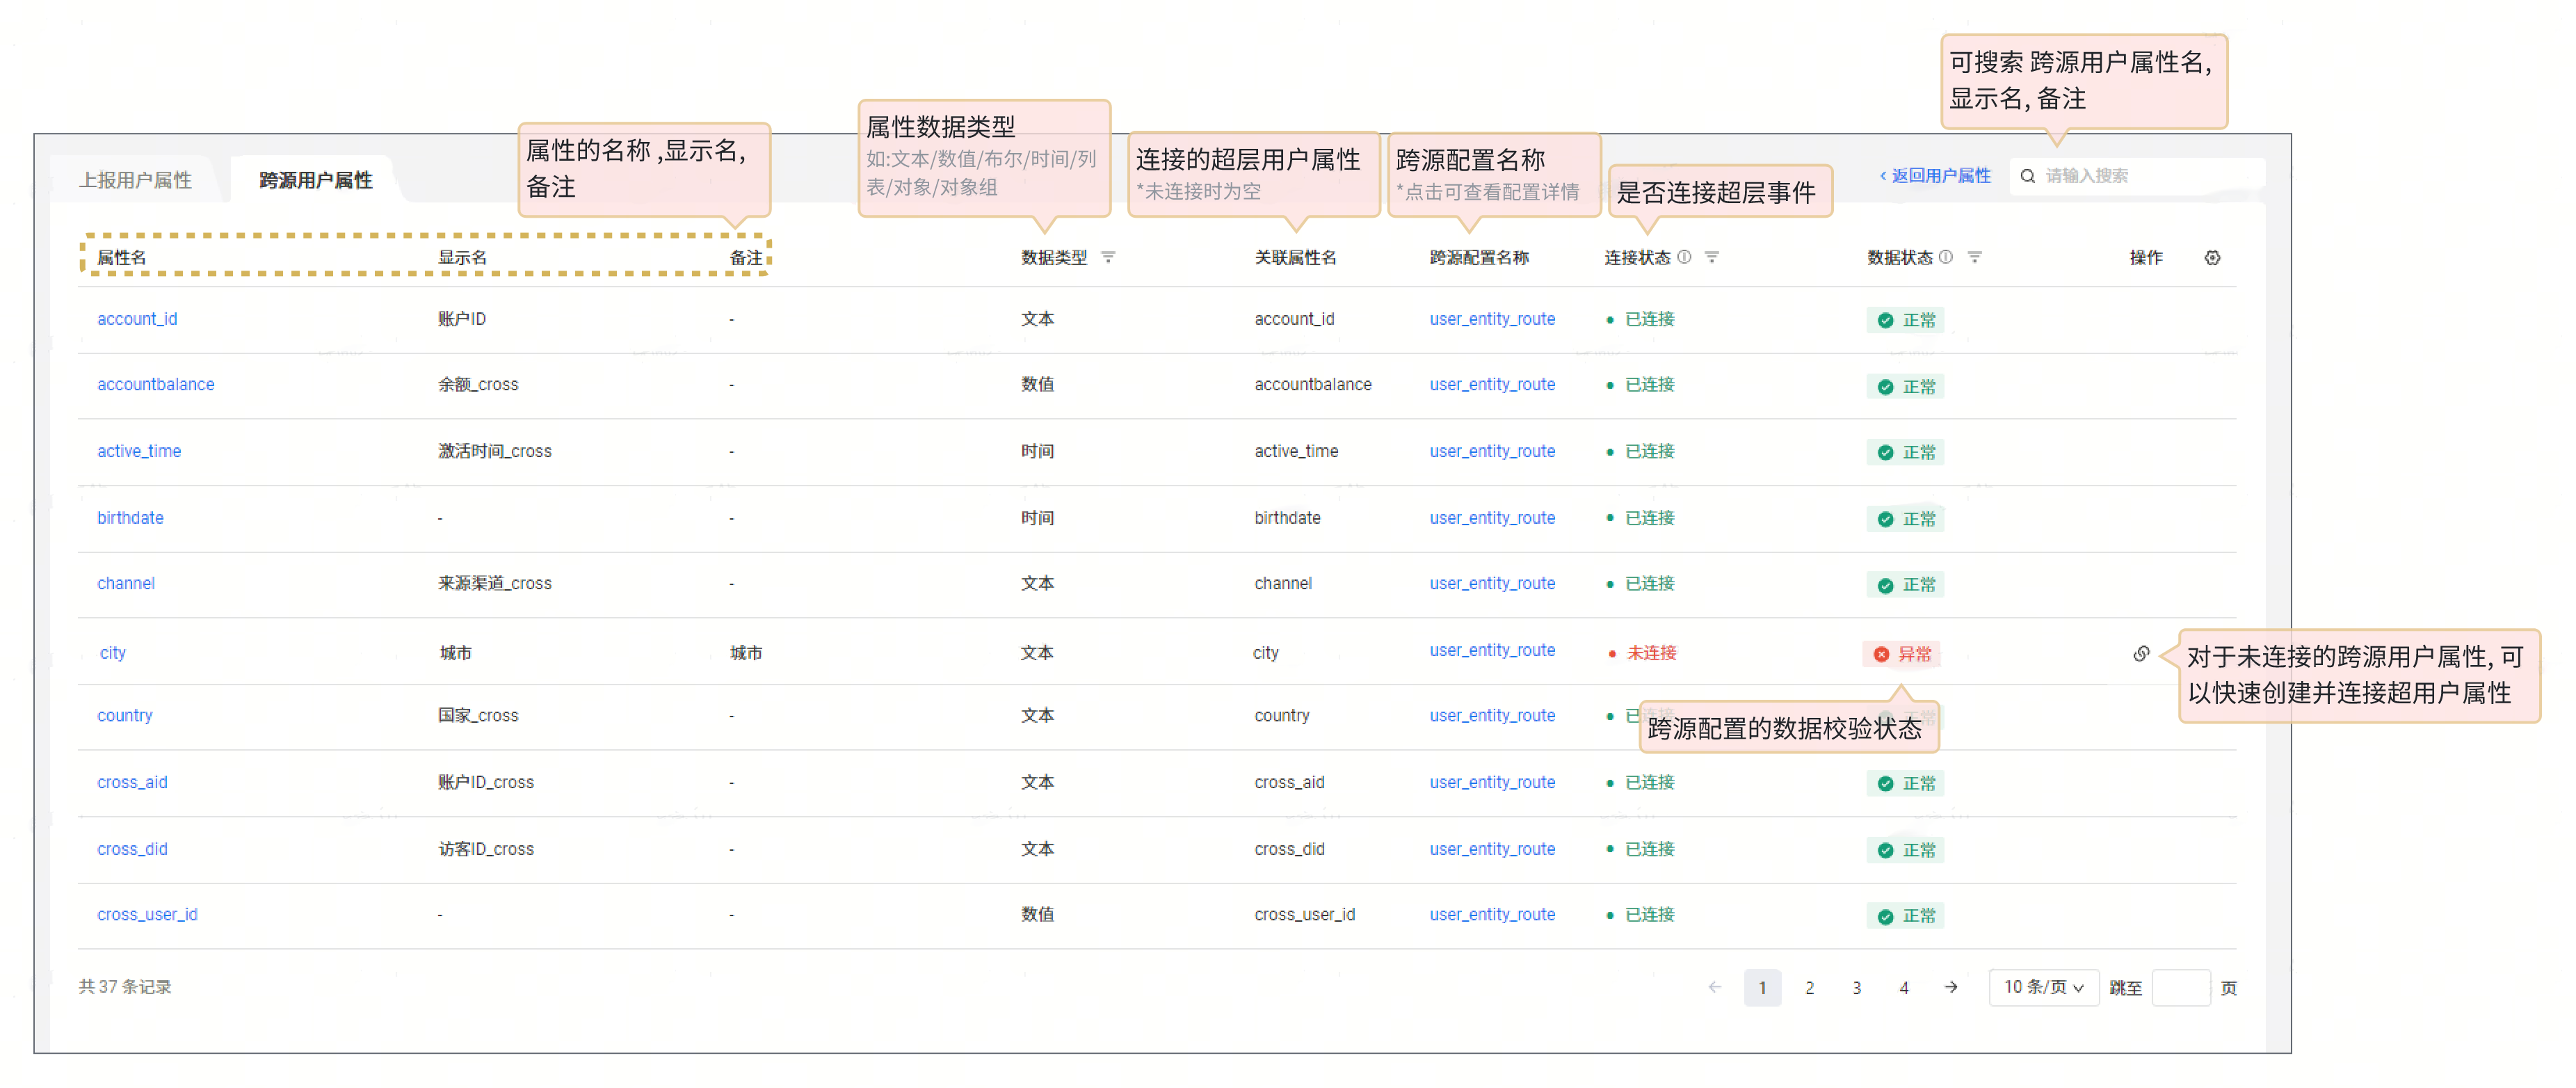The width and height of the screenshot is (2576, 1088).
Task: Click the 余额_cross display name cell
Action: (x=478, y=385)
